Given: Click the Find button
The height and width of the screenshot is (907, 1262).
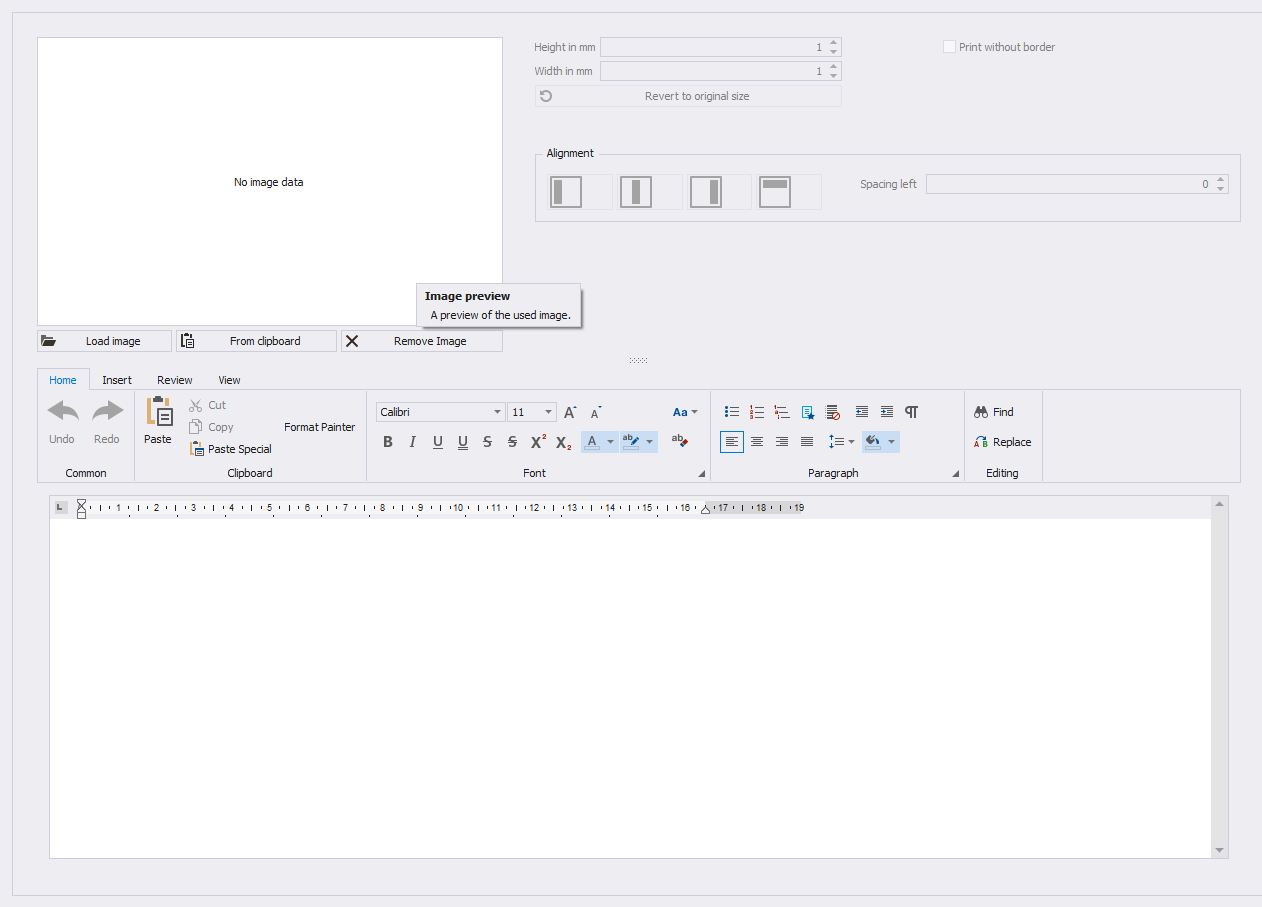Looking at the screenshot, I should pyautogui.click(x=995, y=412).
